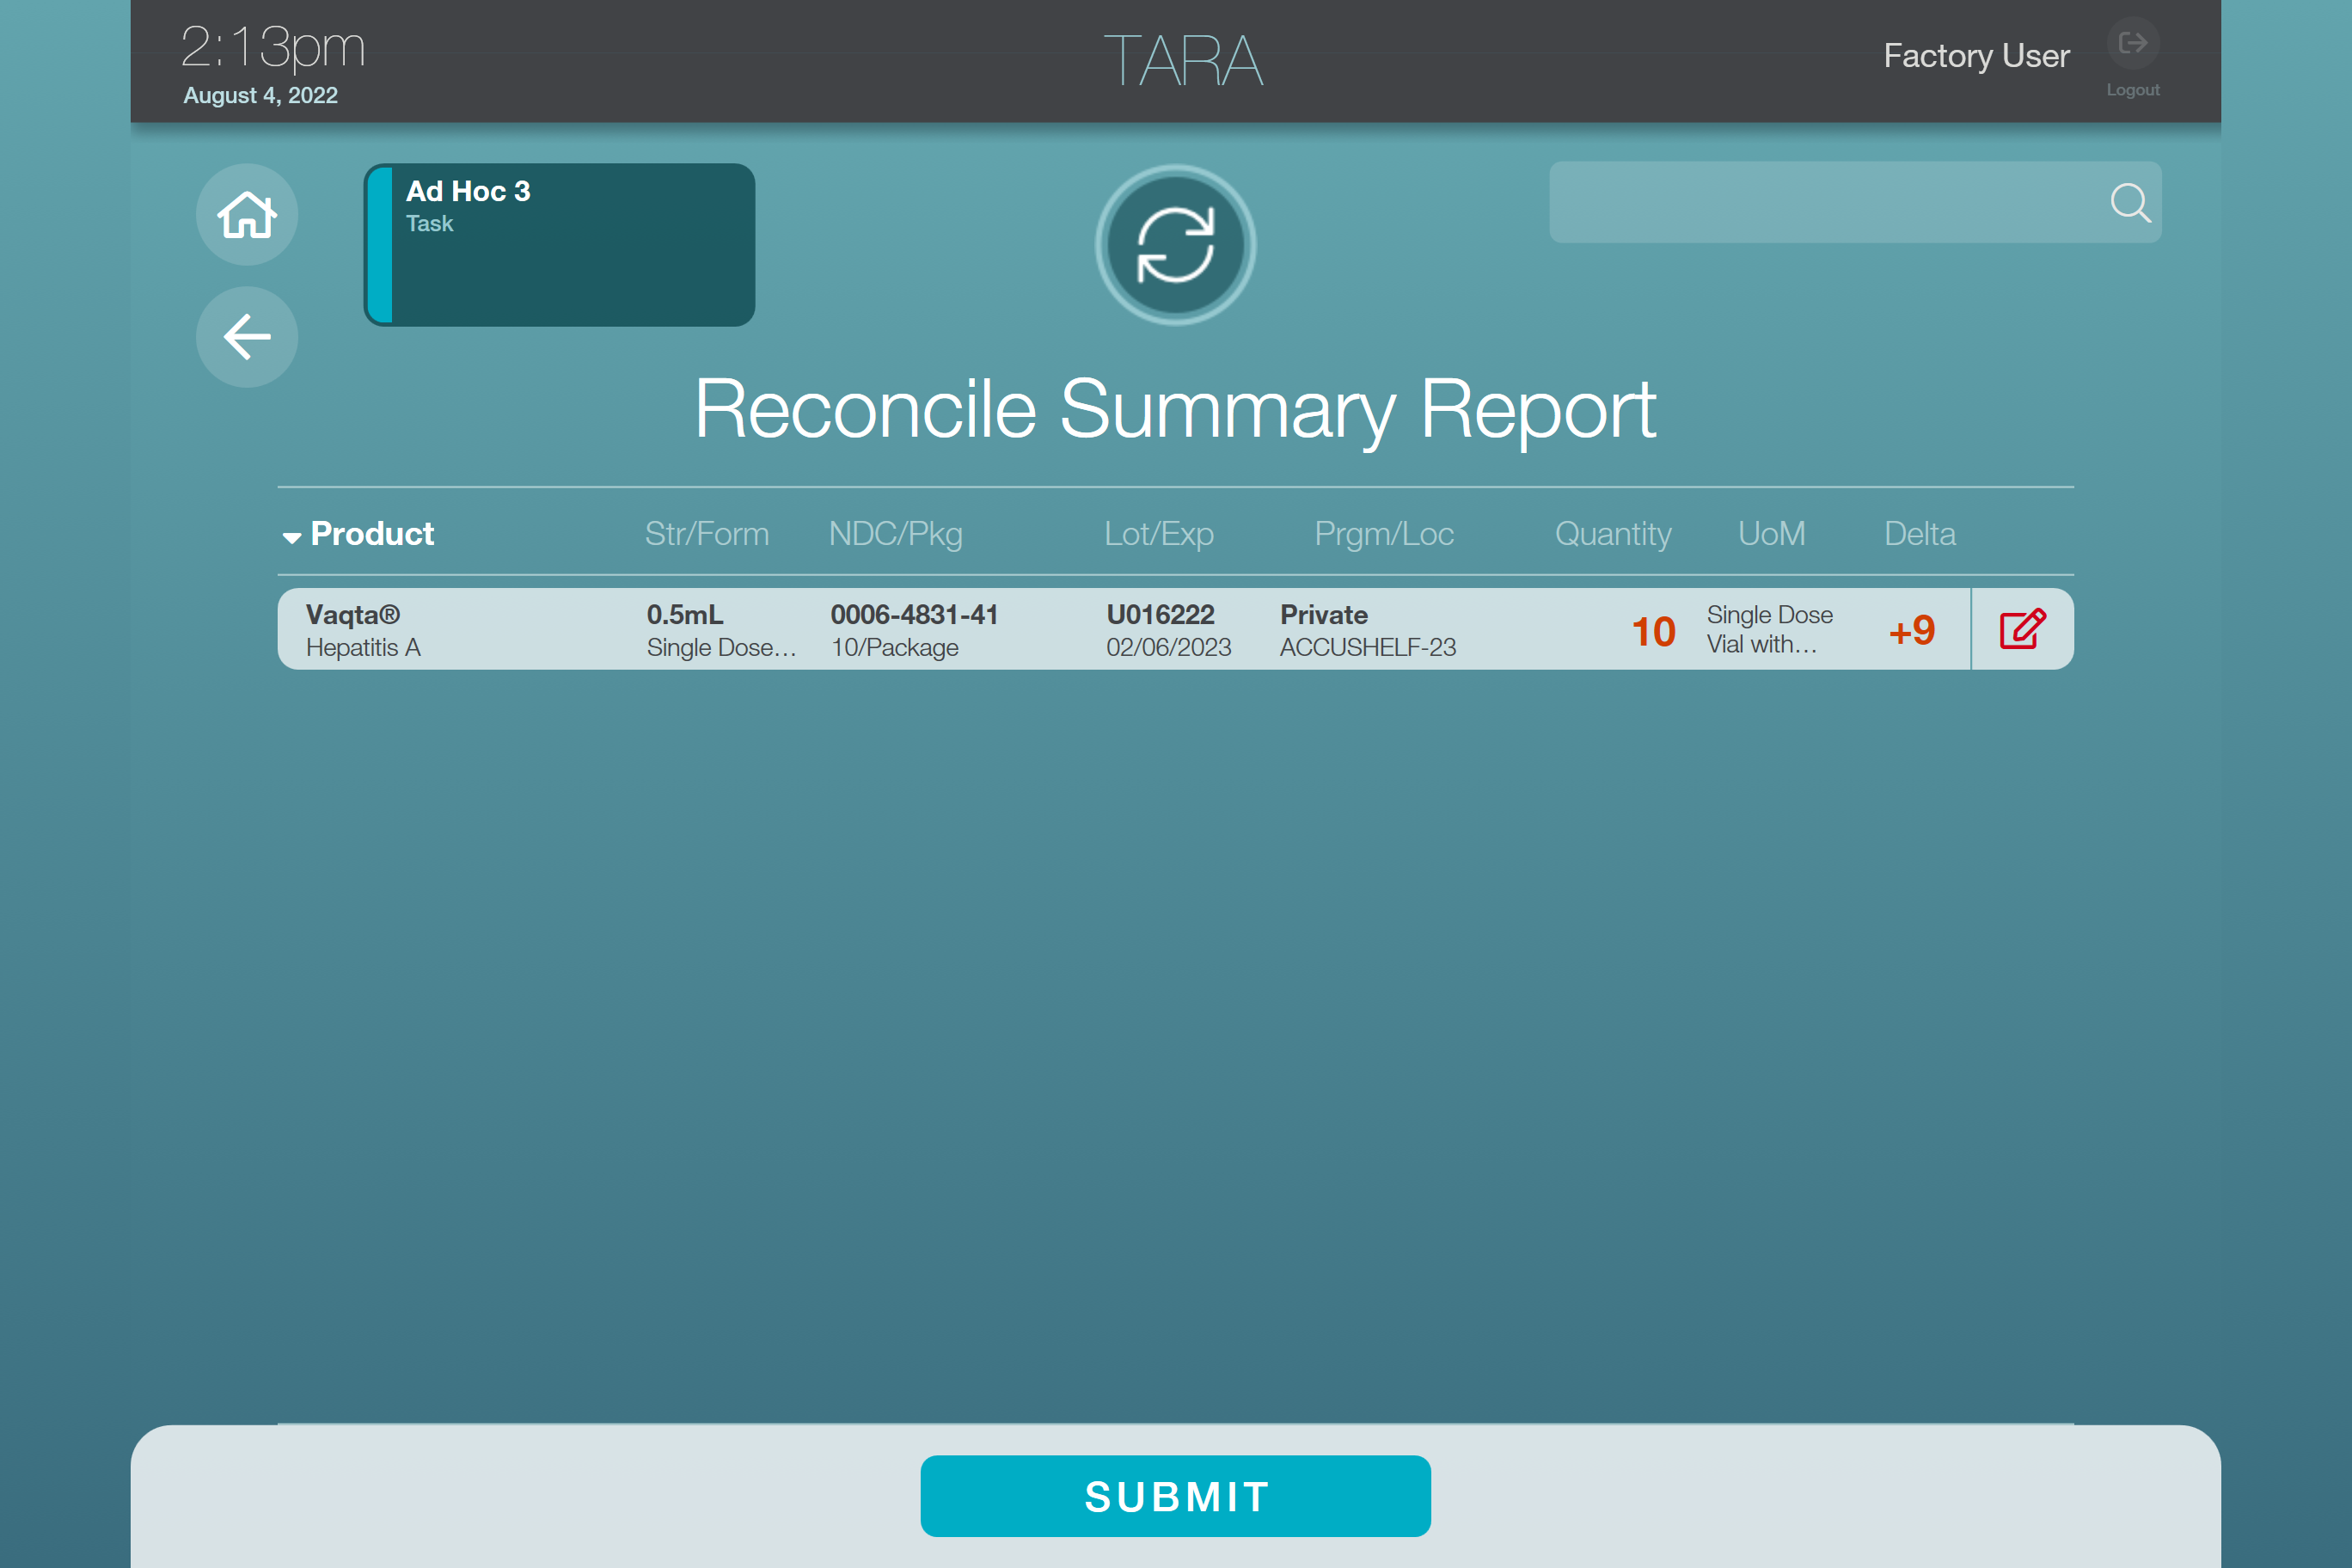Sort by NDC/Pkg column
Viewport: 2352px width, 1568px height.
895,534
